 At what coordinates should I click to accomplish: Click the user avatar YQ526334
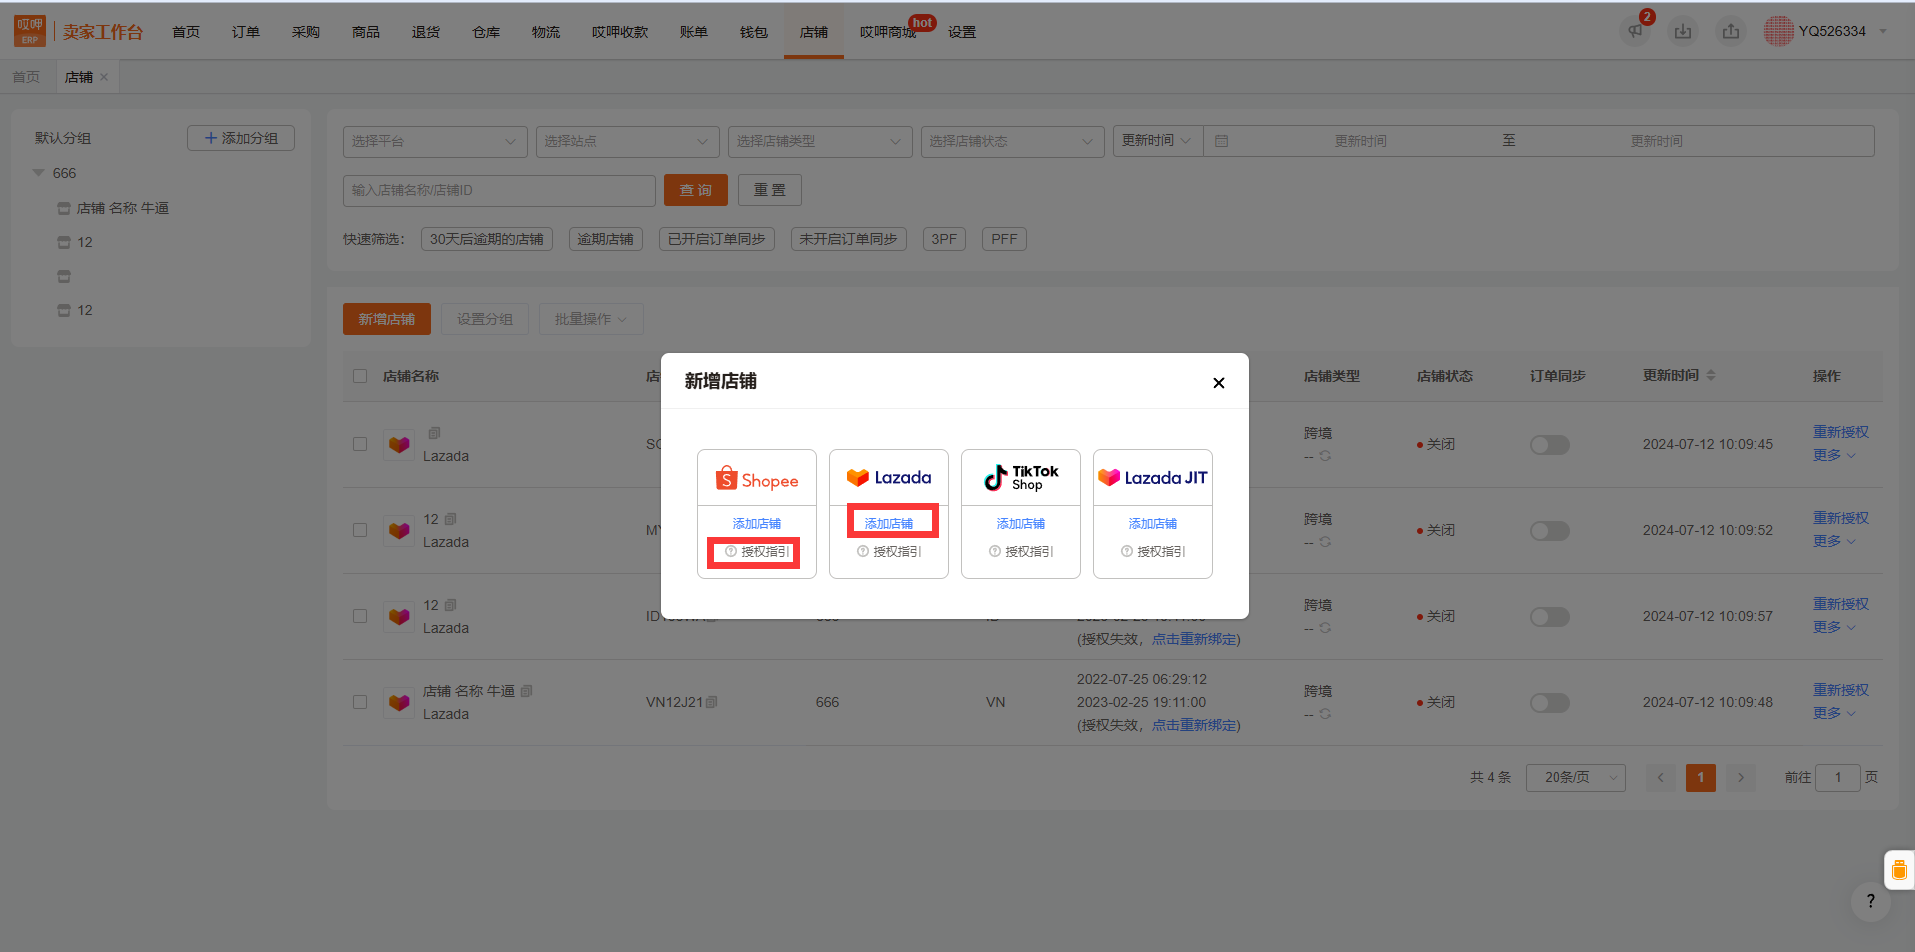point(1778,31)
